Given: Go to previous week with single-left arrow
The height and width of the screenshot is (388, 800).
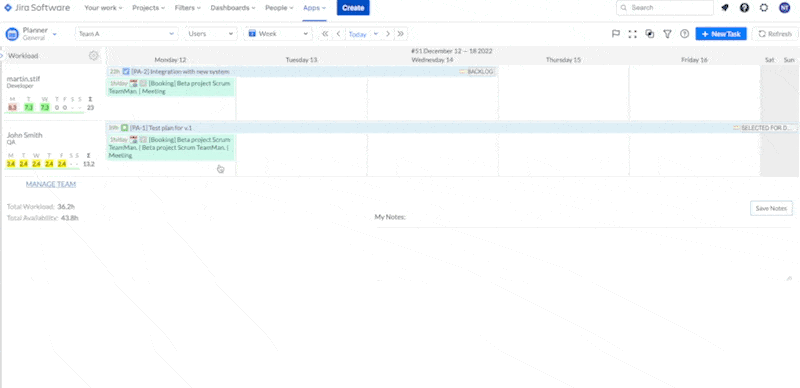Looking at the screenshot, I should [x=338, y=34].
